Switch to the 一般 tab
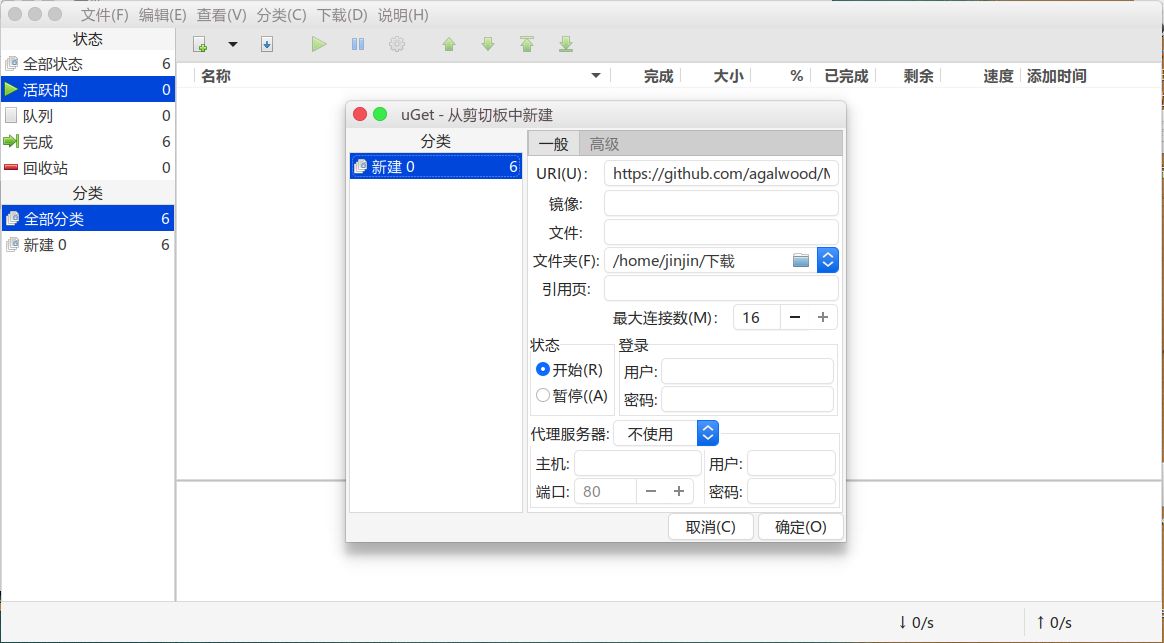Screen dimensions: 1164x643 coord(553,143)
